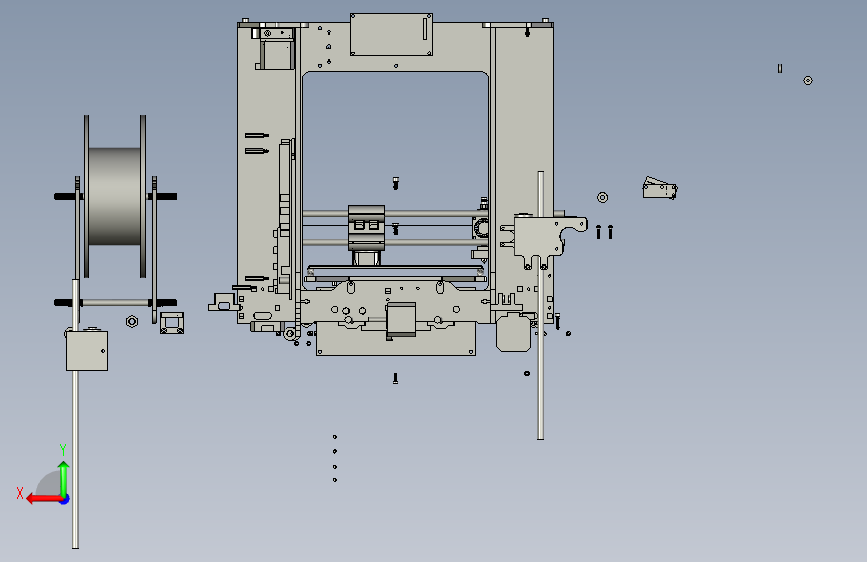Select the small washer at top right corner

tap(808, 81)
